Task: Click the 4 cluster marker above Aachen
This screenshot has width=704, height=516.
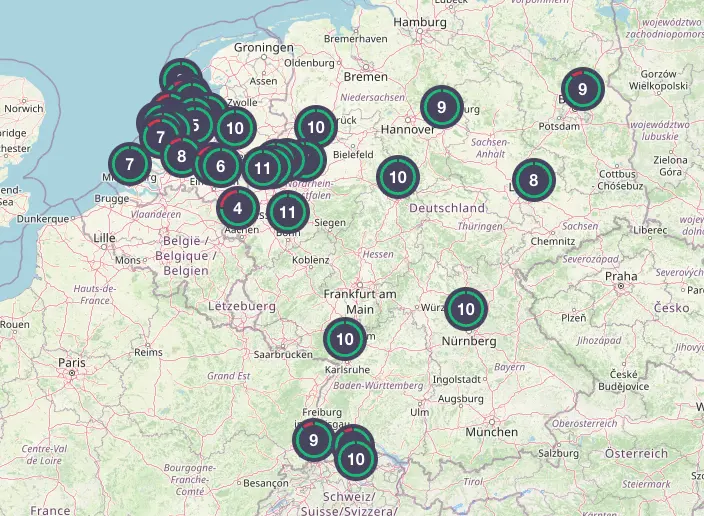Action: click(x=237, y=208)
